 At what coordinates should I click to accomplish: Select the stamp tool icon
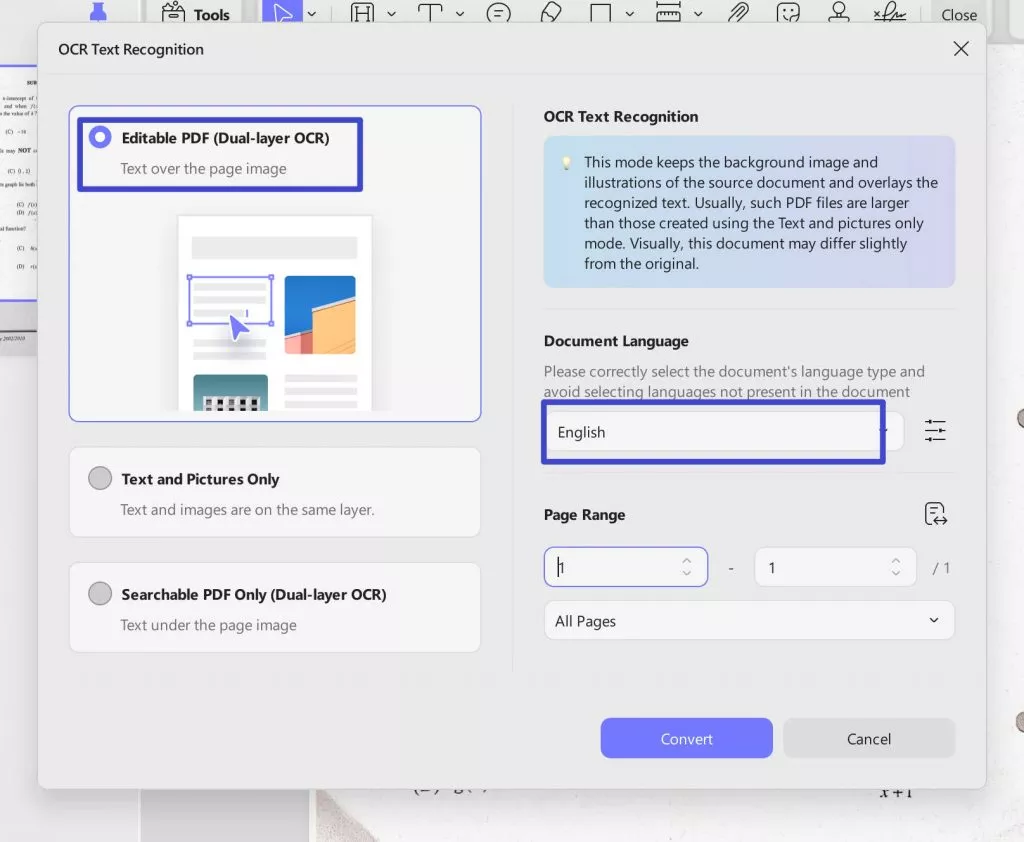(839, 13)
